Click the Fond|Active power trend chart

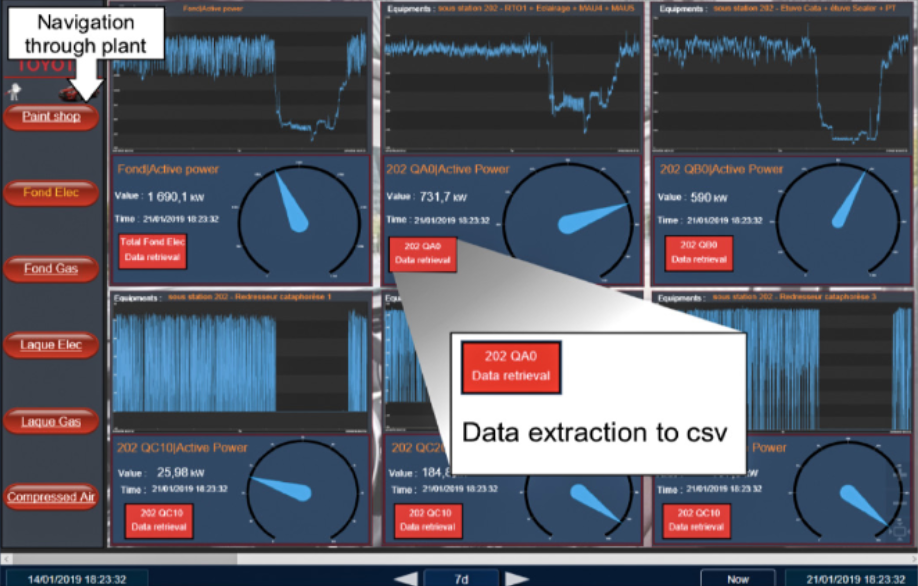(240, 82)
